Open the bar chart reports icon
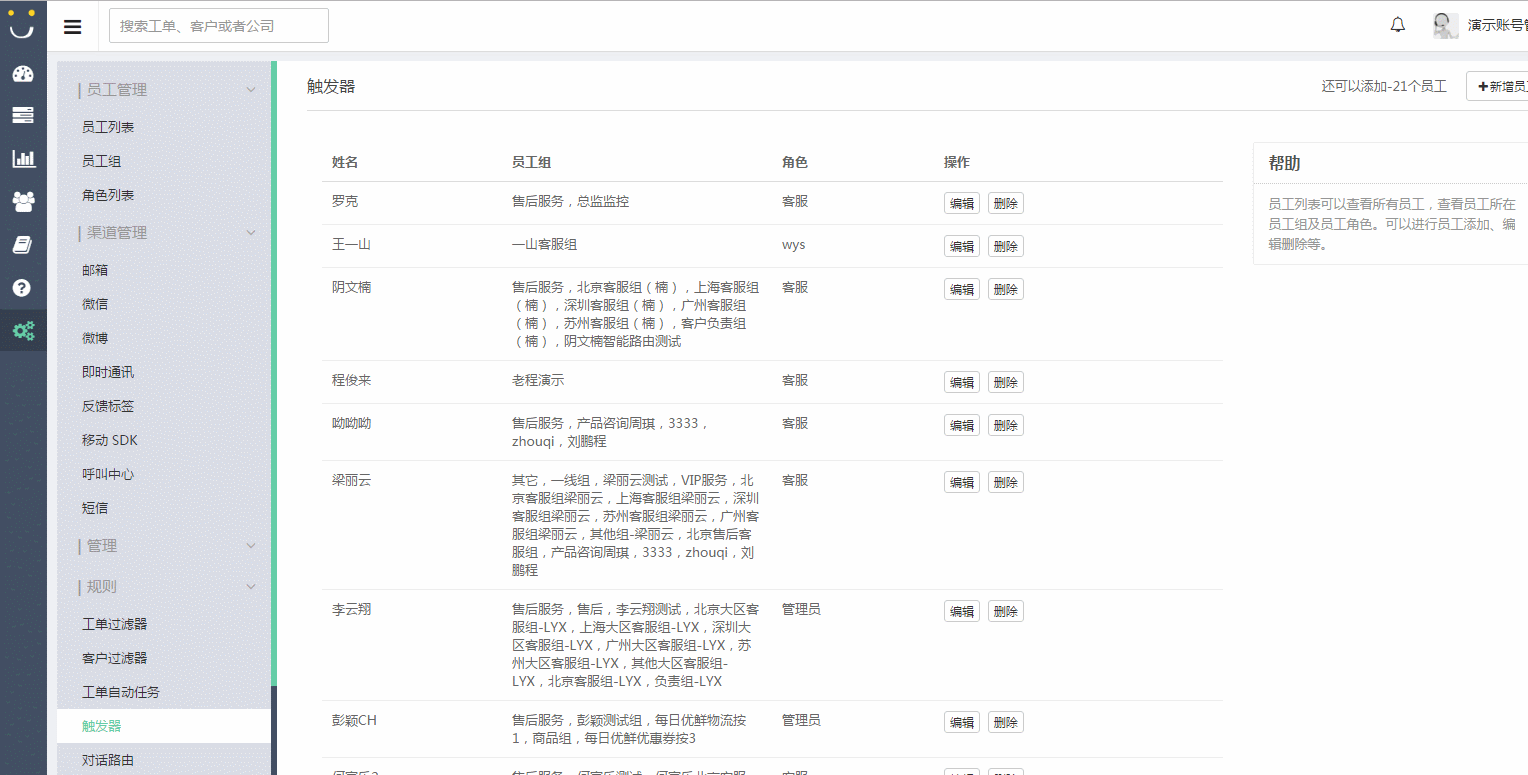1528x775 pixels. click(x=23, y=158)
